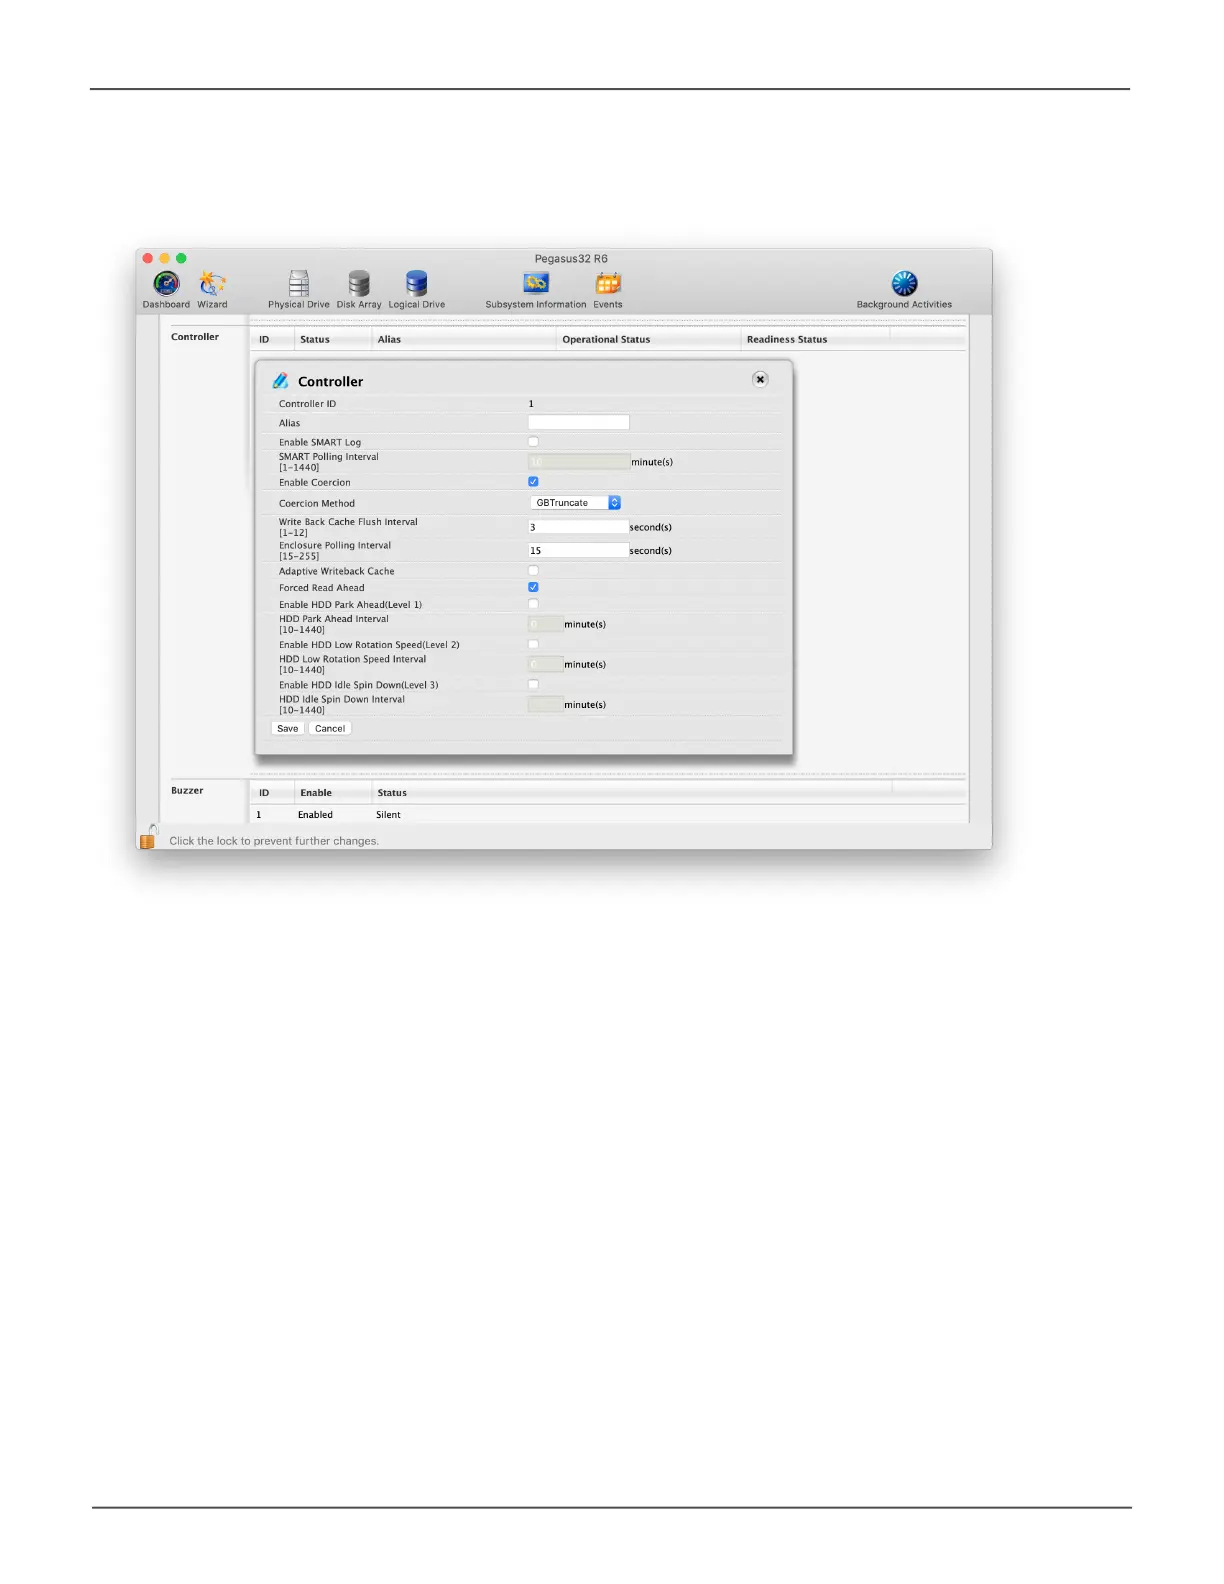Open Events log
The height and width of the screenshot is (1584, 1224).
(x=608, y=290)
